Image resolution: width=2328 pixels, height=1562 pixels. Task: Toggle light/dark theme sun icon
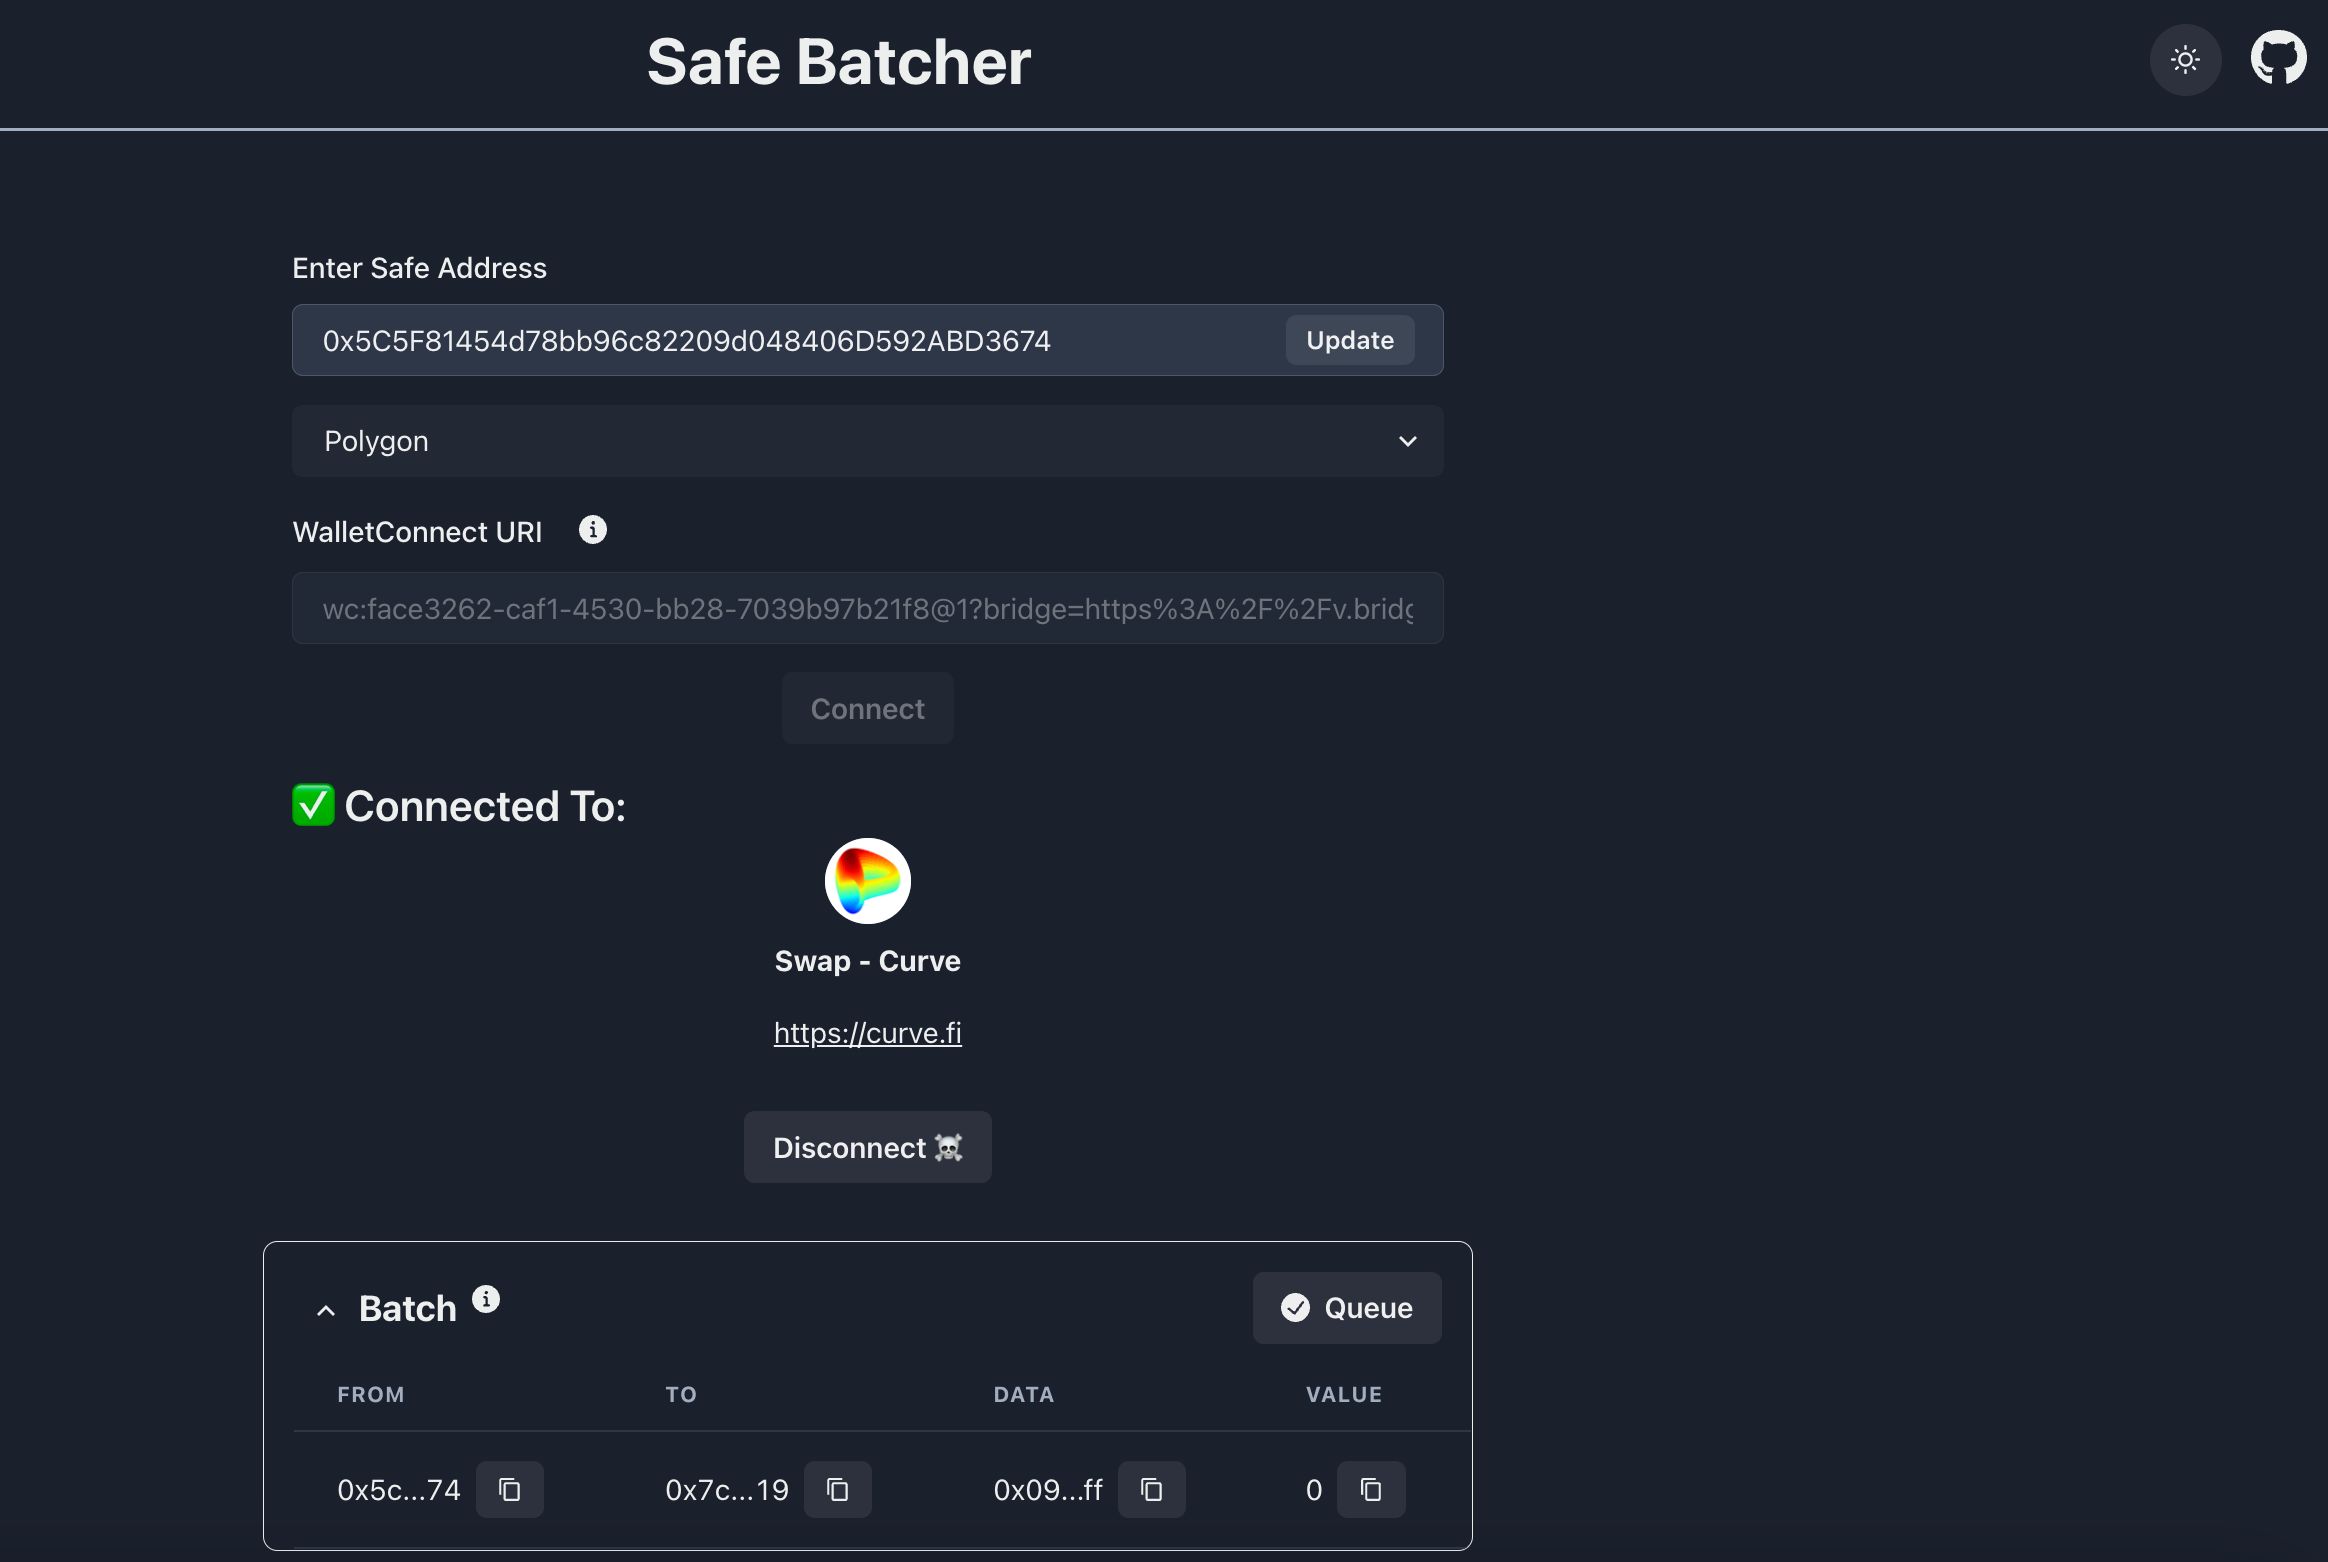coord(2185,60)
